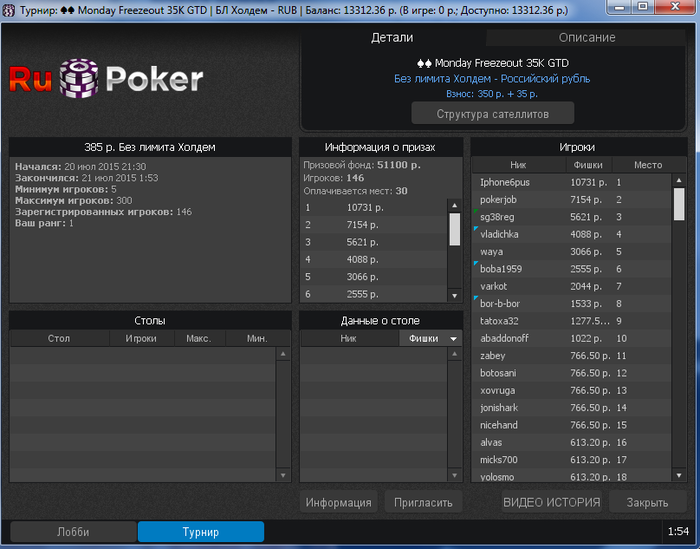Click the players list scrollbar thumb
Viewport: 700px width, 549px height.
(679, 204)
